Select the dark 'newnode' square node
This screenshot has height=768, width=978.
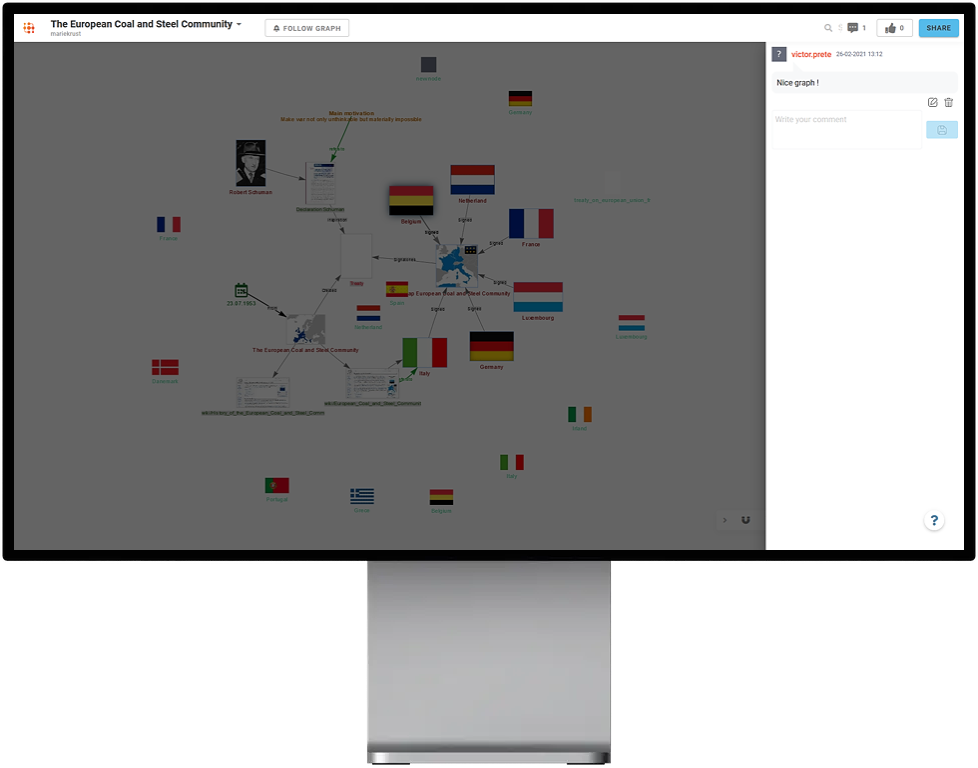(x=428, y=64)
